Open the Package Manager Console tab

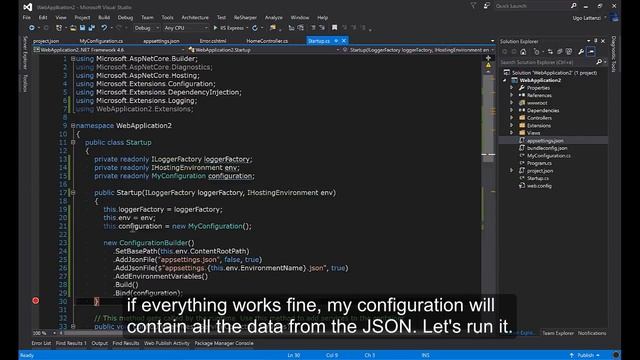(x=224, y=343)
